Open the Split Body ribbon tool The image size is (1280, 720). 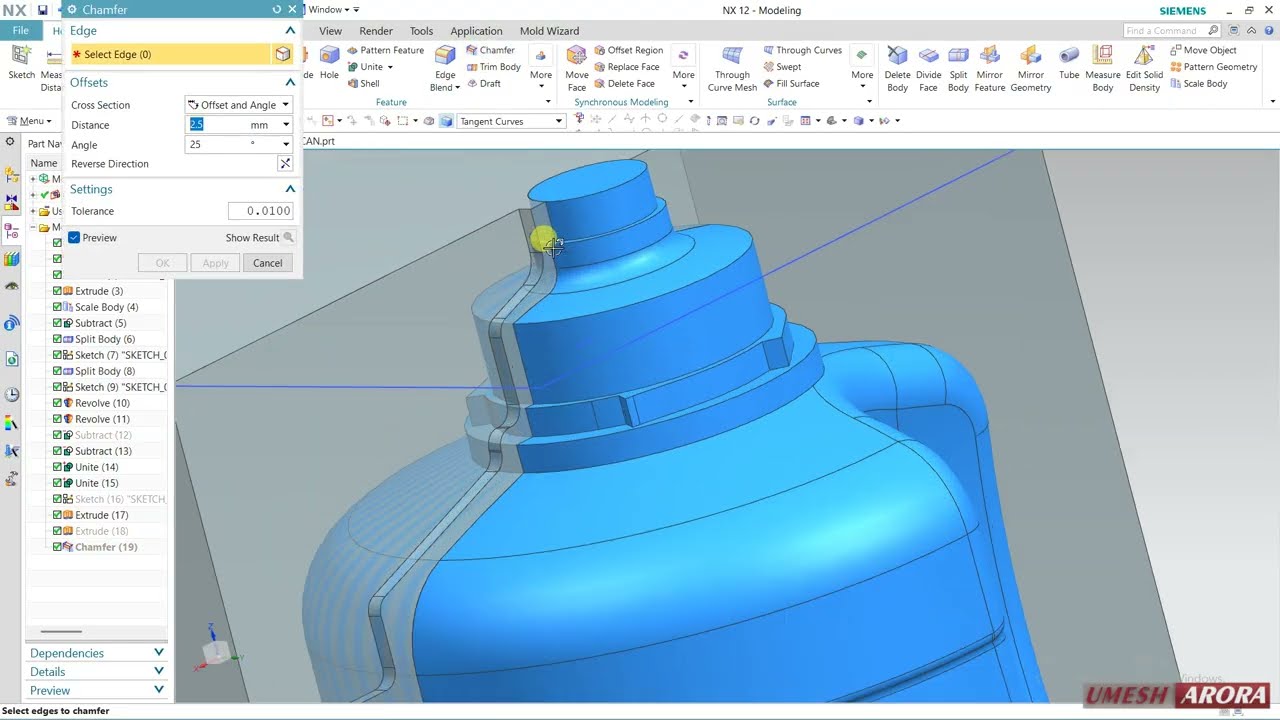tap(958, 68)
